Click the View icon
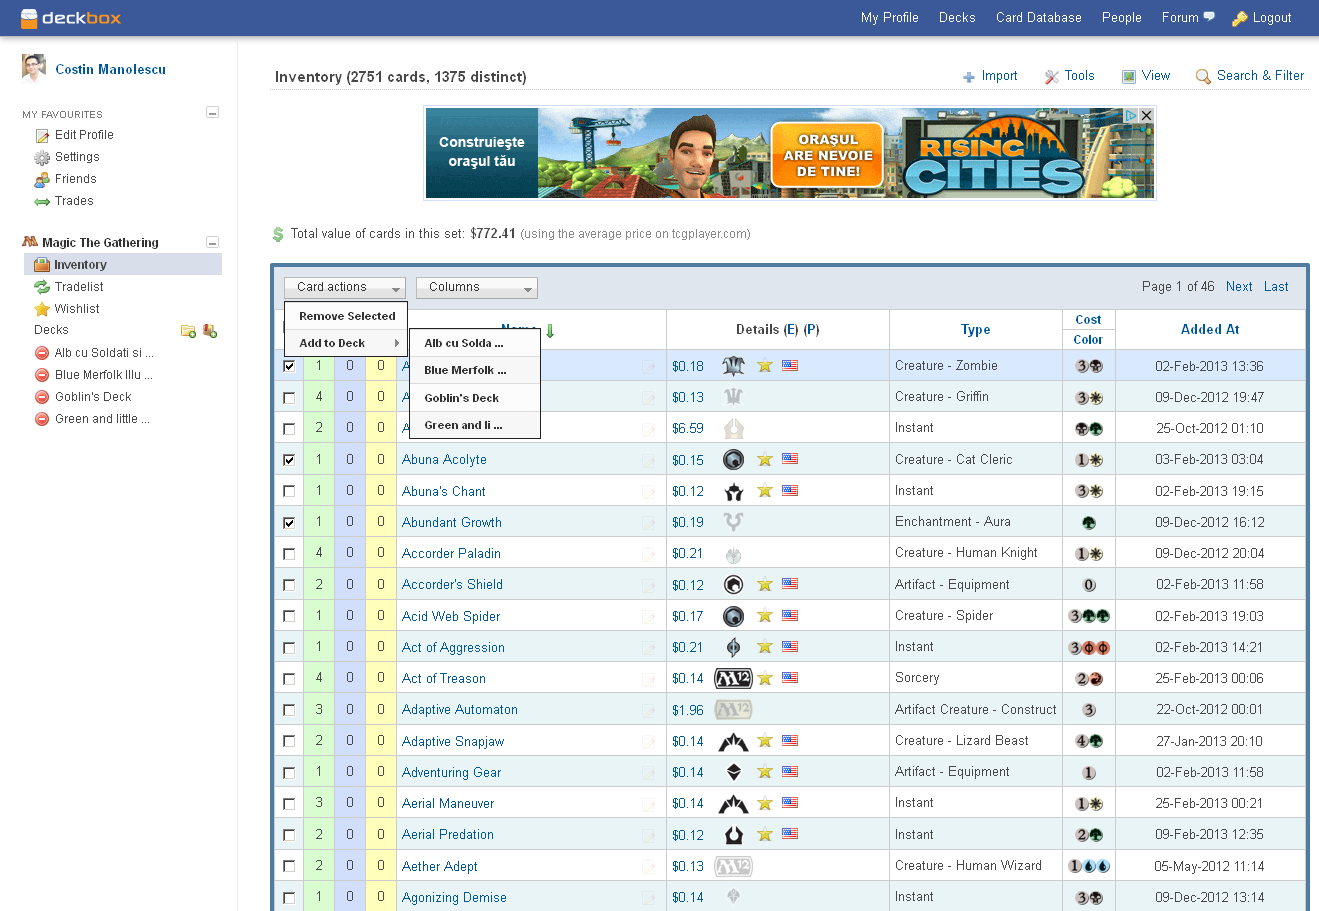Screen dimensions: 1319x911 1129,76
